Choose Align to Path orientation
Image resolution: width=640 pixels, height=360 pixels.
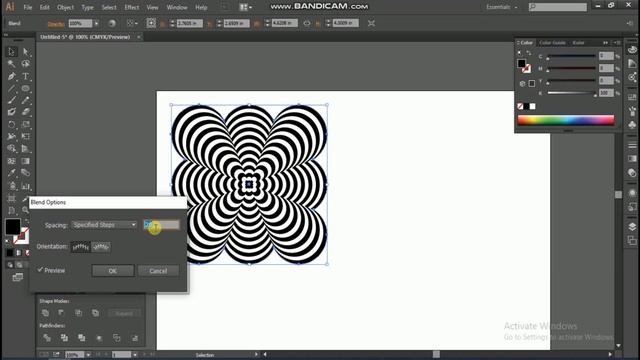click(101, 247)
